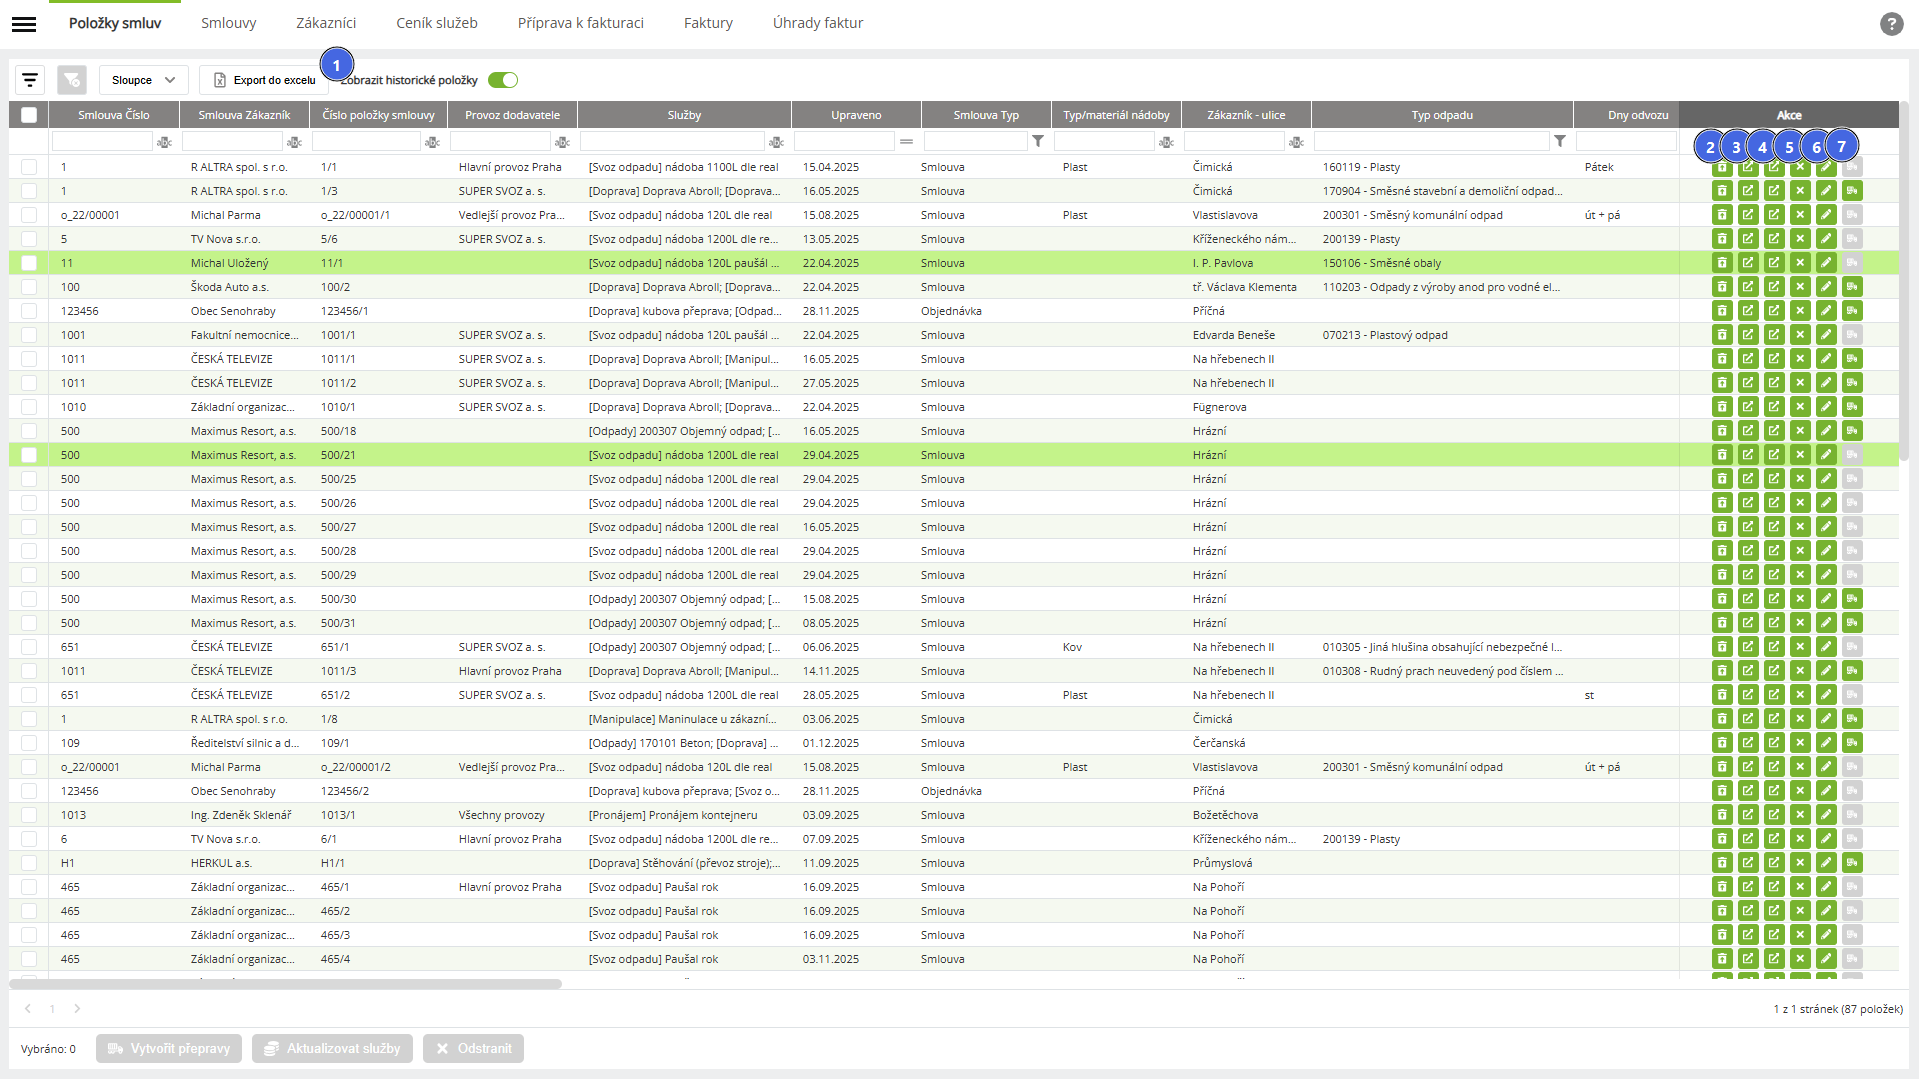The image size is (1919, 1079).
Task: Open the Smlouva Typ column filter funnel
Action: pos(1038,142)
